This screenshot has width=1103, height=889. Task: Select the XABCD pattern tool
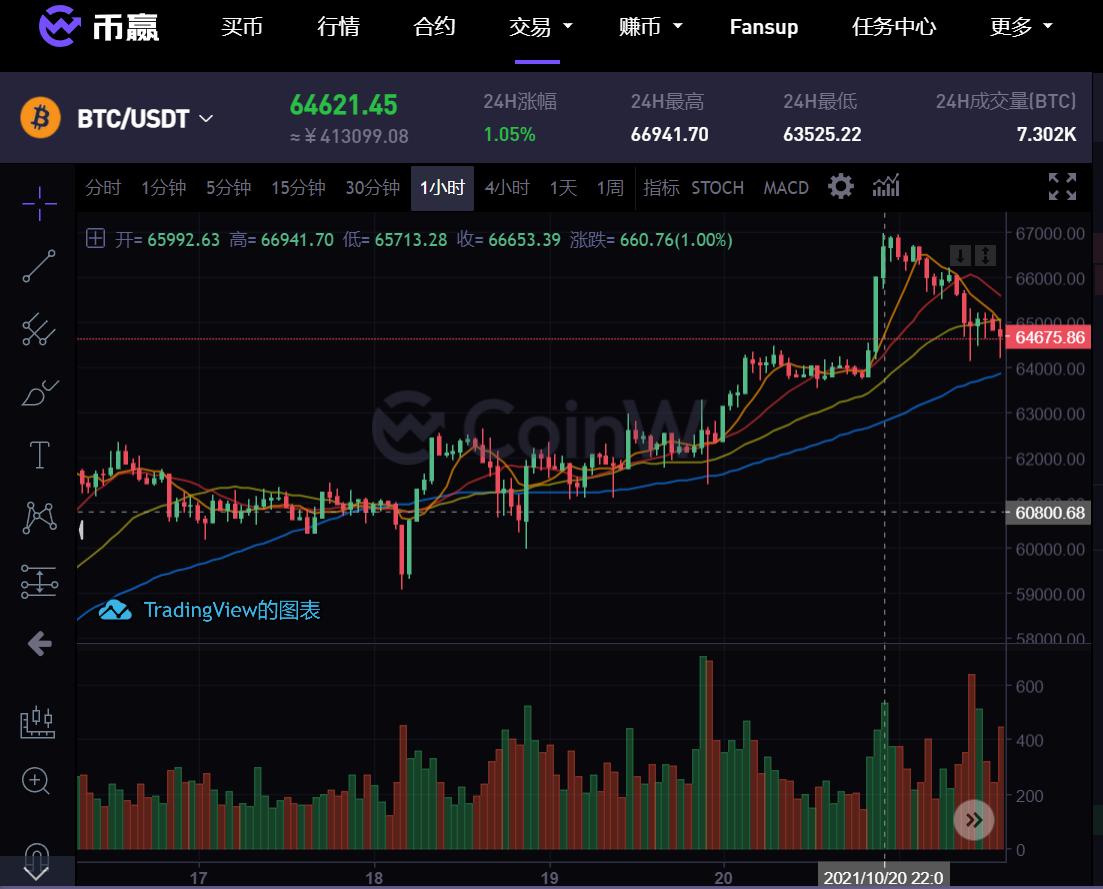pos(39,518)
